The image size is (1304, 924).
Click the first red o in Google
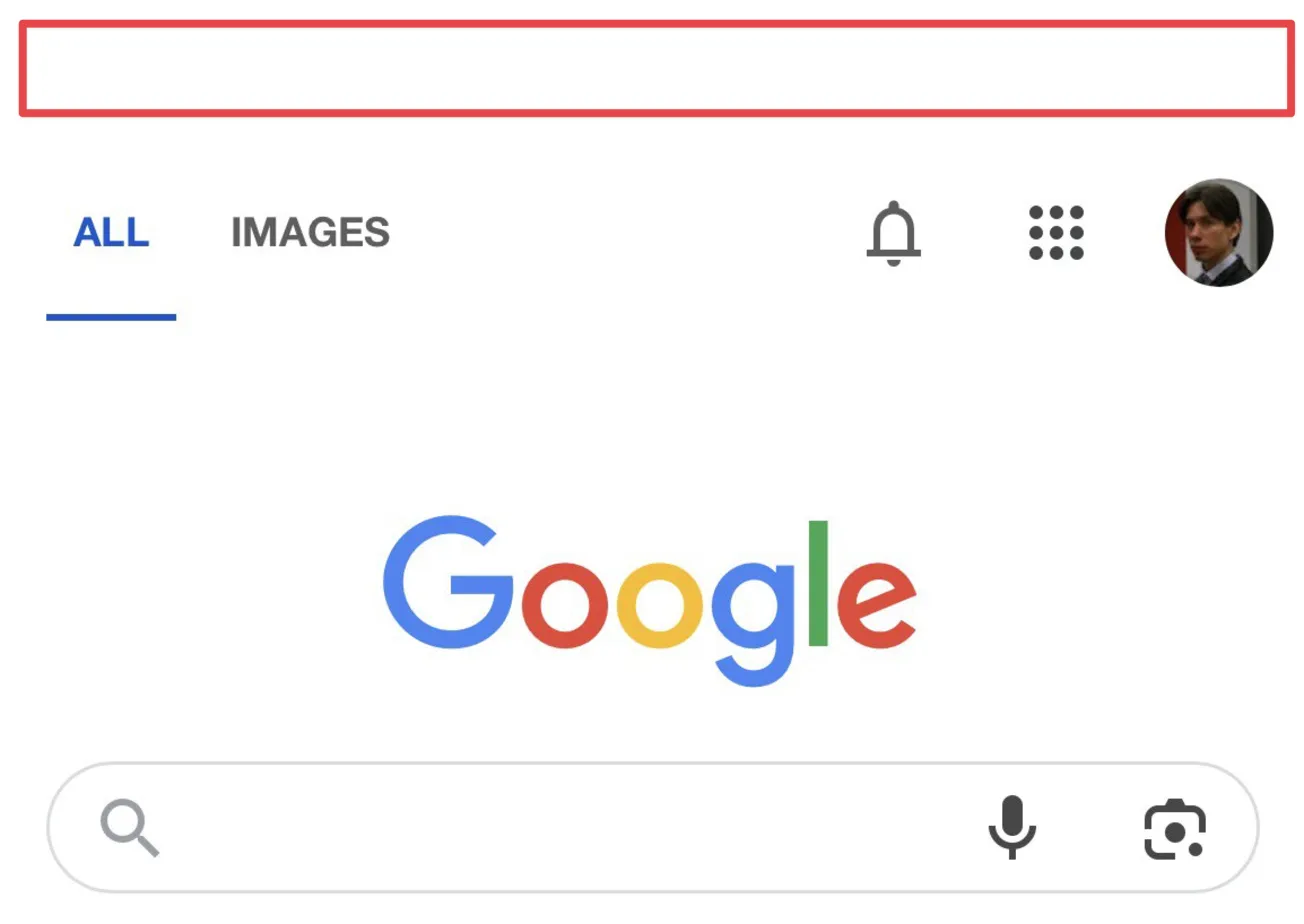point(565,606)
